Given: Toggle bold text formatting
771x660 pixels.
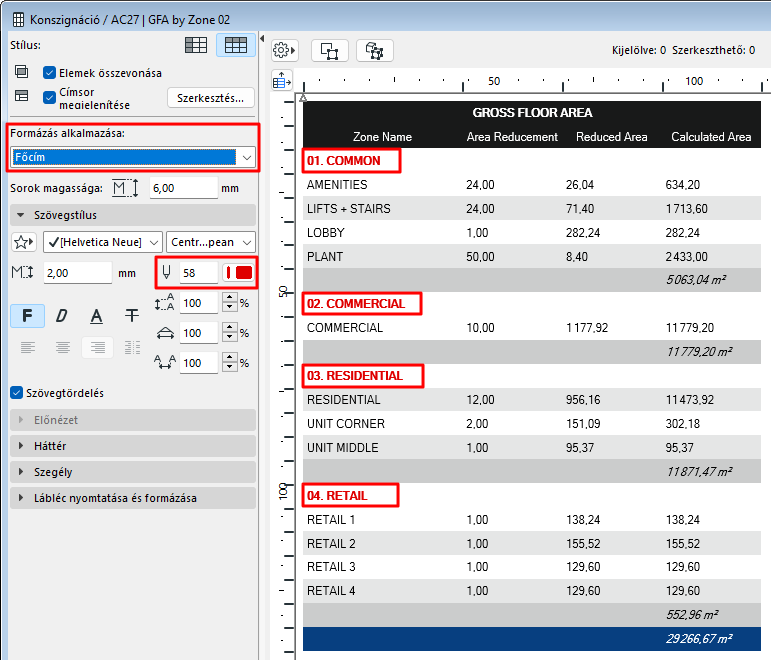Looking at the screenshot, I should coord(27,316).
